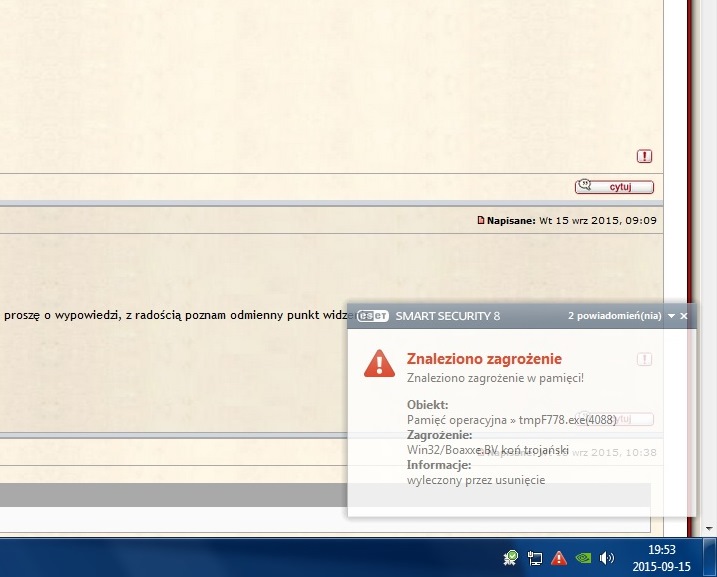Click the report post exclamation icon
The image size is (717, 577).
pyautogui.click(x=644, y=156)
